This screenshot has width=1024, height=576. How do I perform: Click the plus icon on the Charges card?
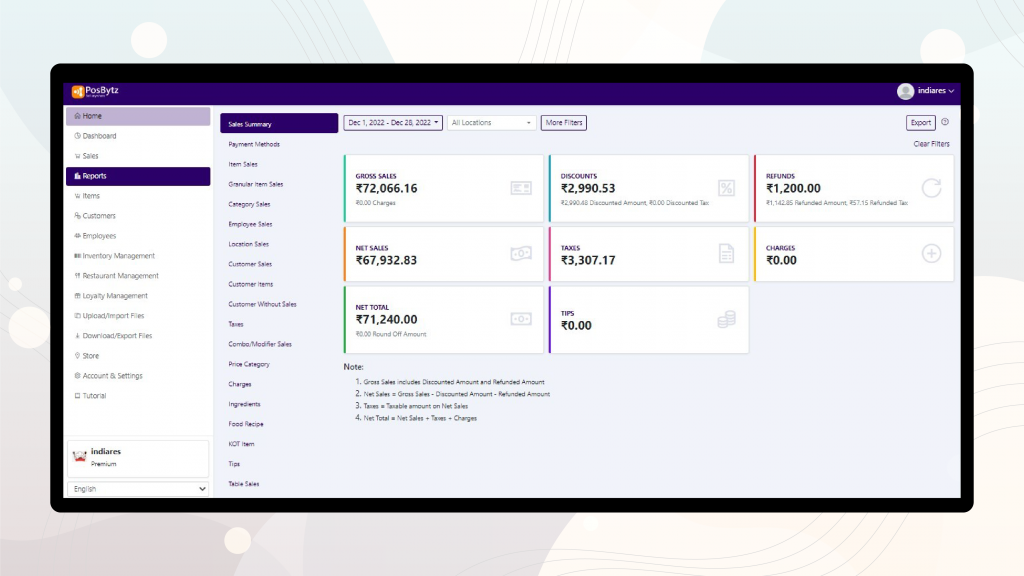point(930,253)
